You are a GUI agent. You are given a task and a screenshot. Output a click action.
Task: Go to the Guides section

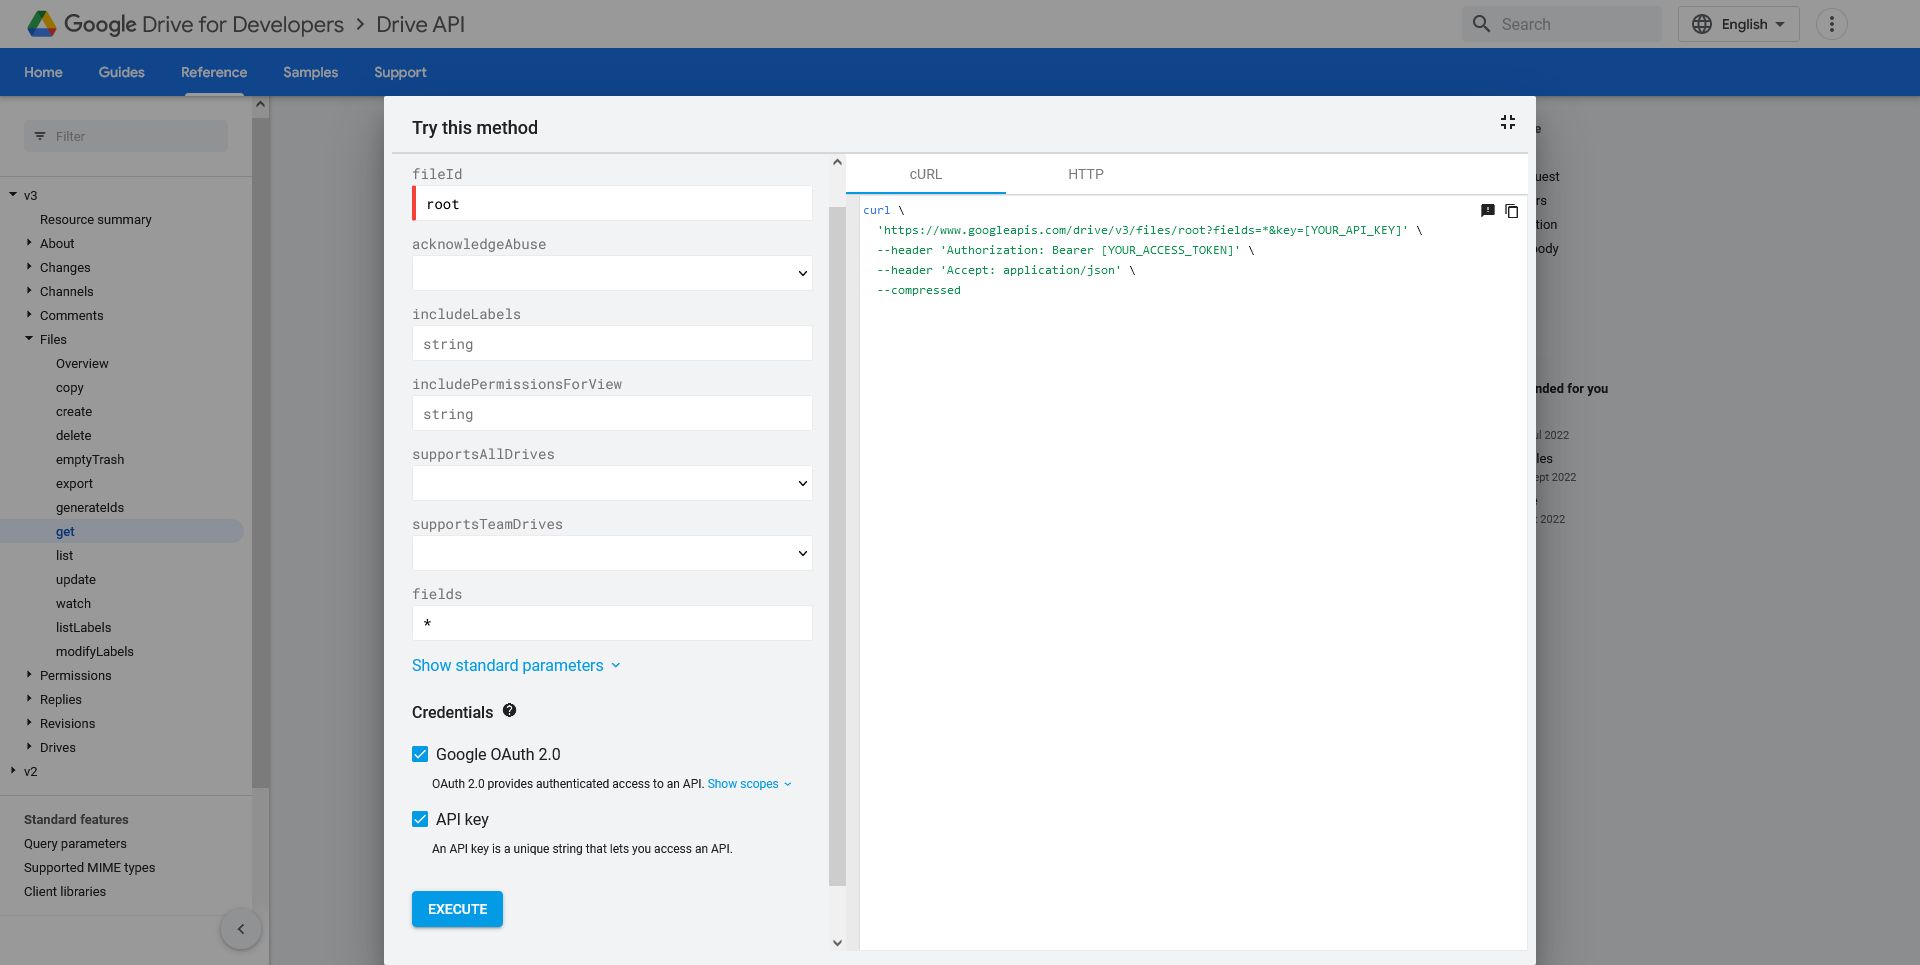click(x=121, y=72)
